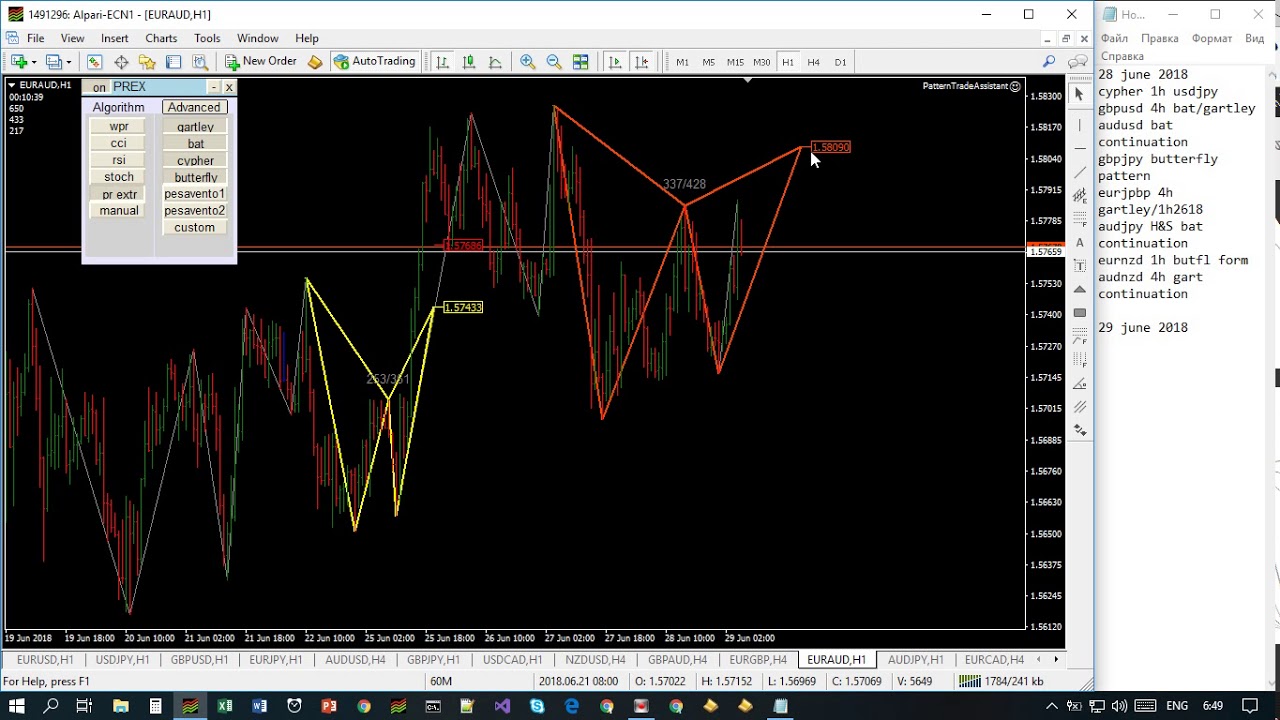Screen dimensions: 1280x720
Task: Toggle the Data Window crosshair icon
Action: (121, 62)
